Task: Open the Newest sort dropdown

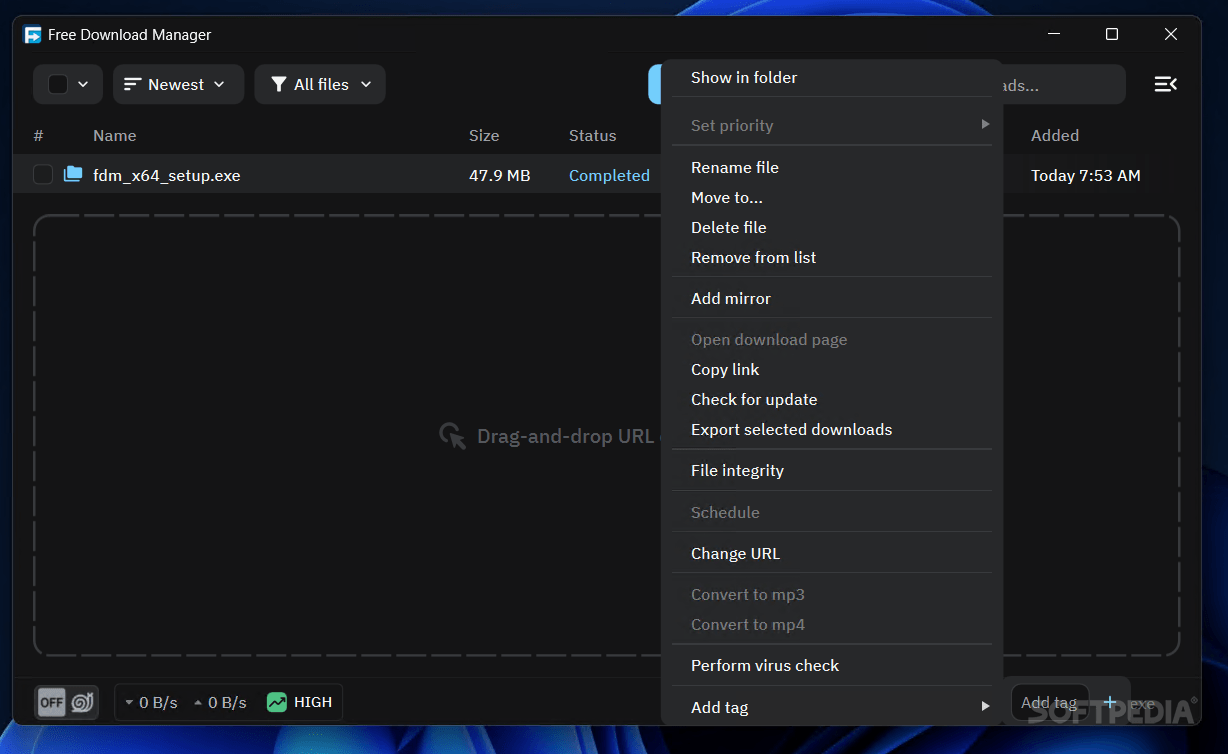Action: click(178, 84)
